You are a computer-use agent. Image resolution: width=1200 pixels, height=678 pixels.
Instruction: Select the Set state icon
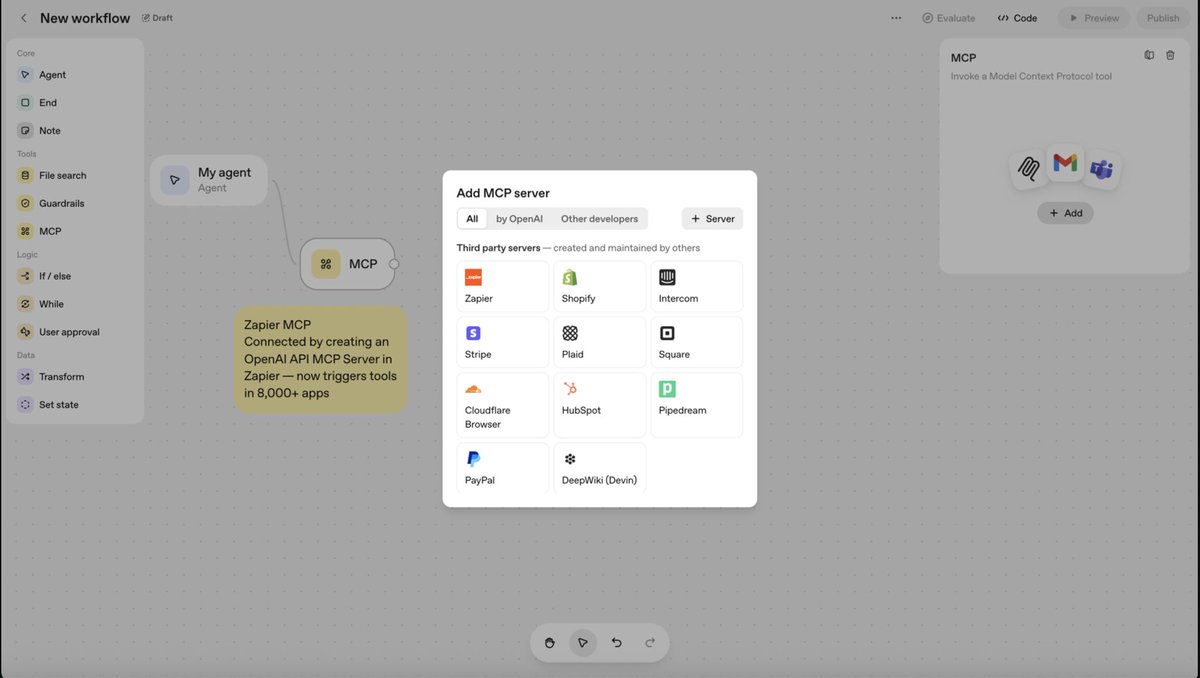pos(25,406)
